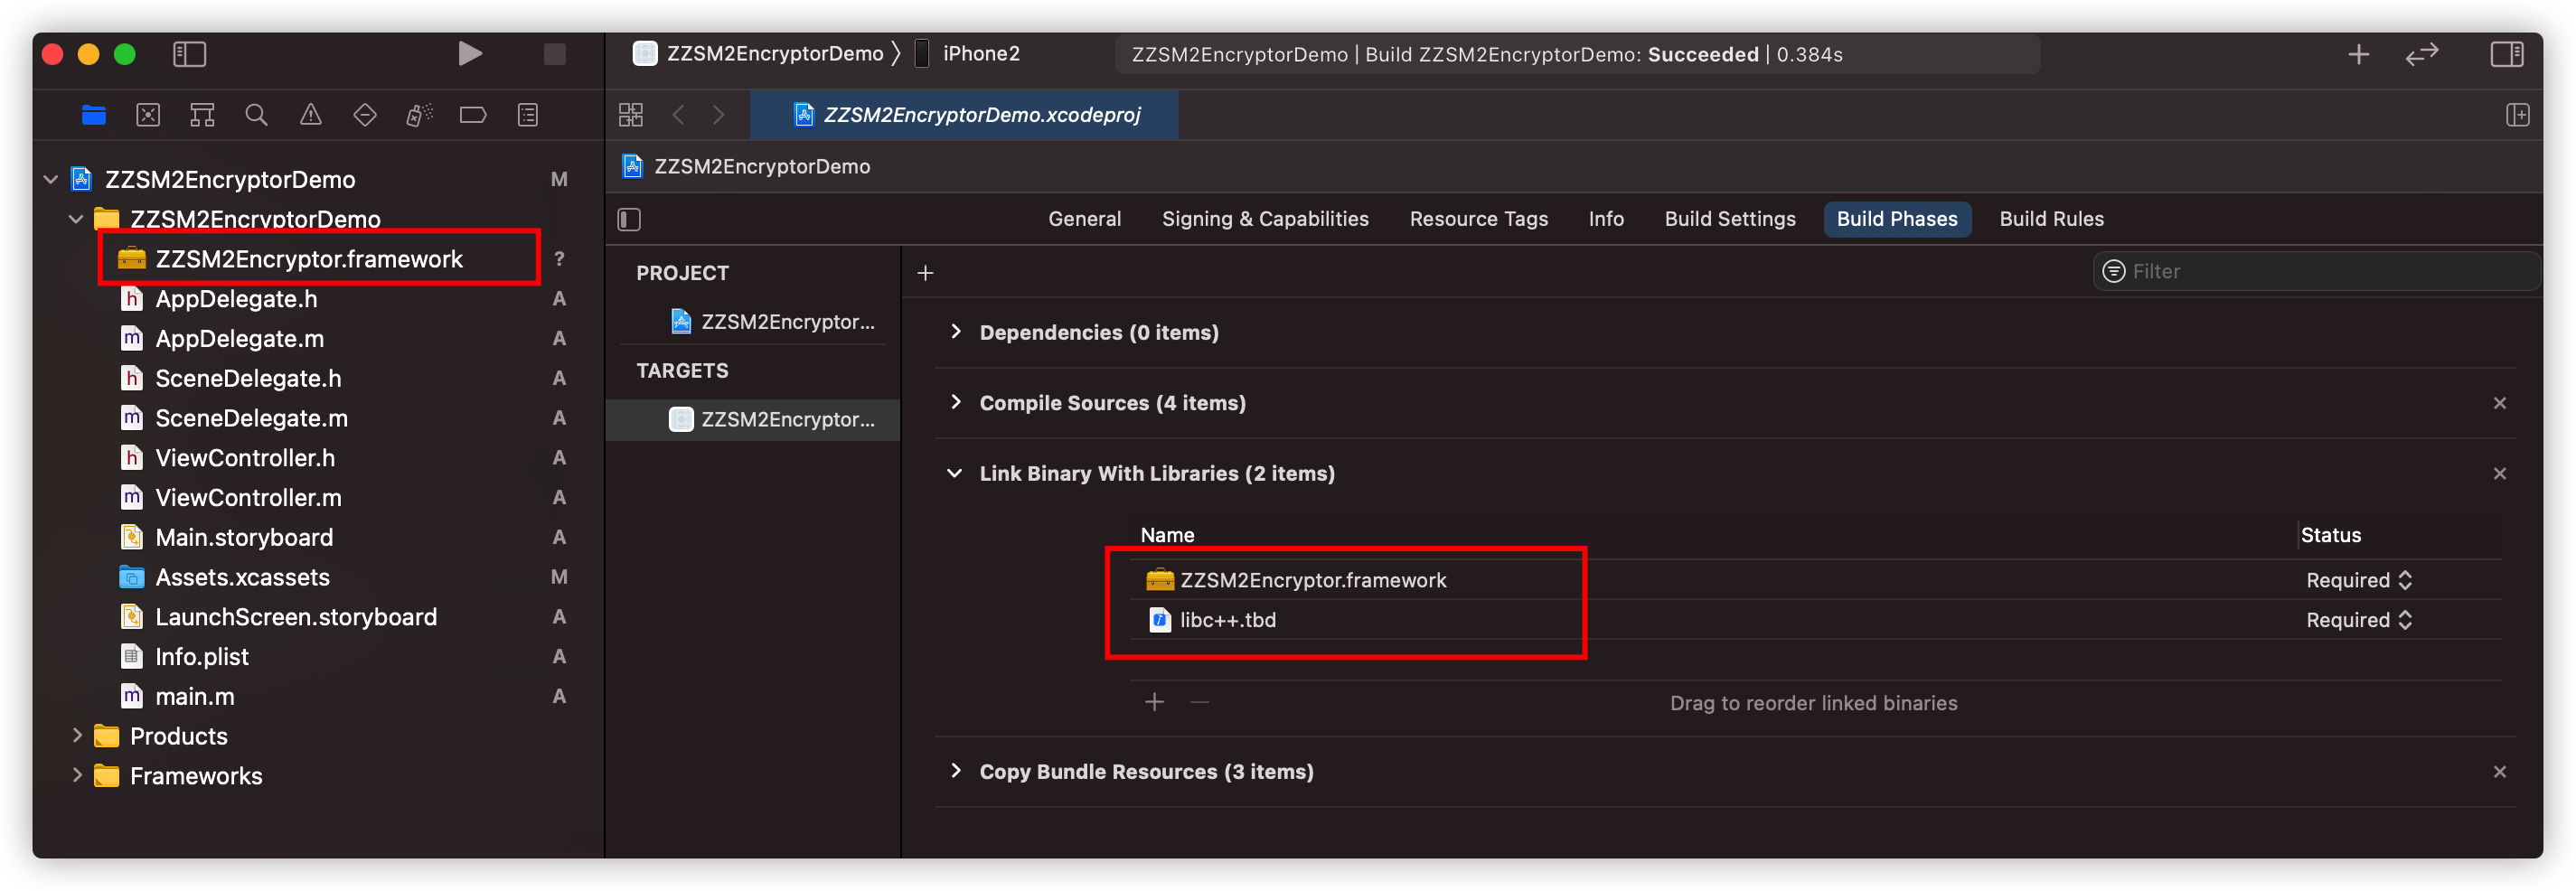This screenshot has width=2576, height=891.
Task: Open AppDelegate.h file
Action: (x=236, y=299)
